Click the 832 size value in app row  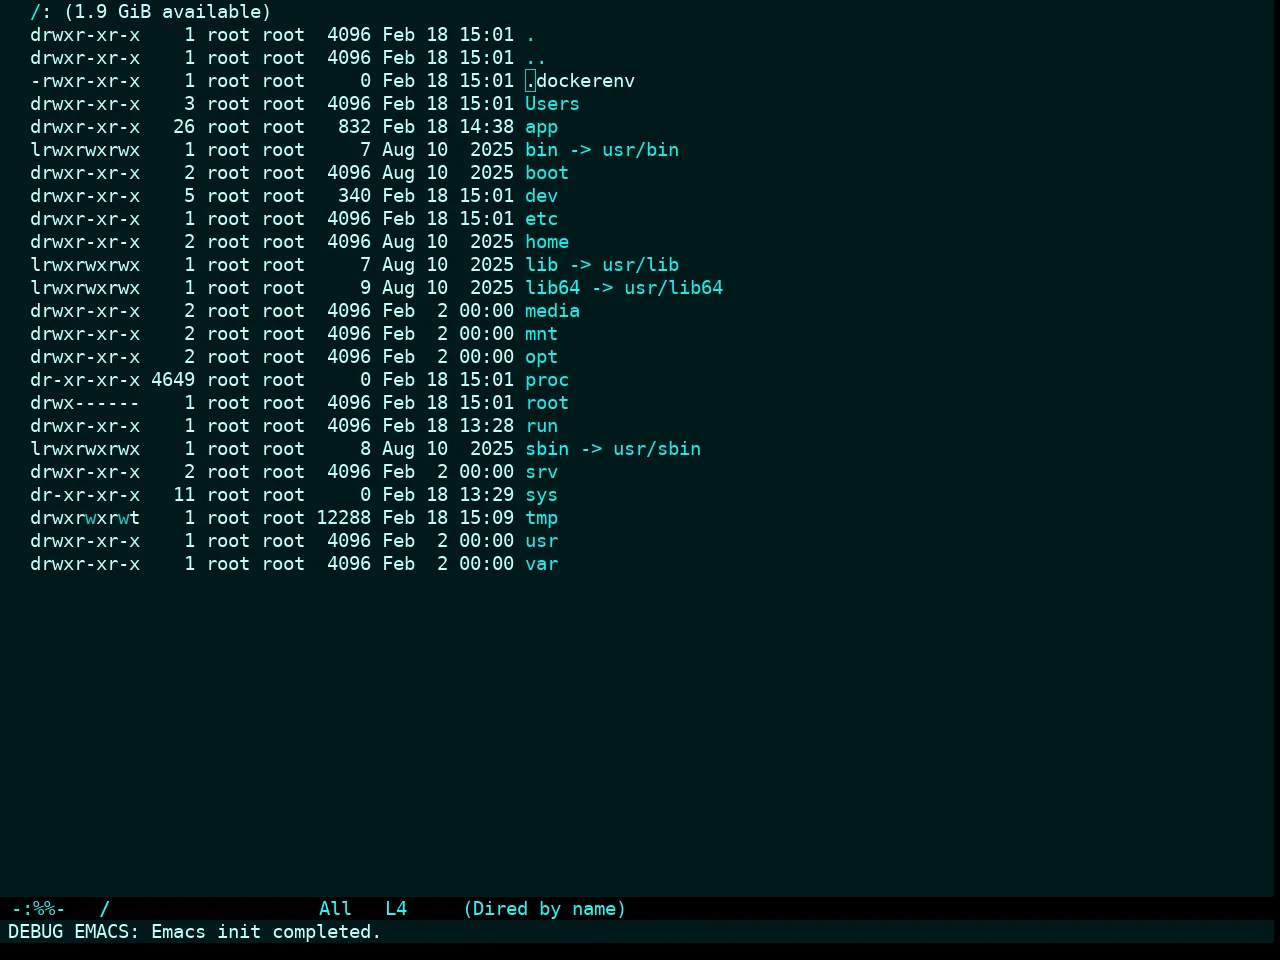(354, 127)
